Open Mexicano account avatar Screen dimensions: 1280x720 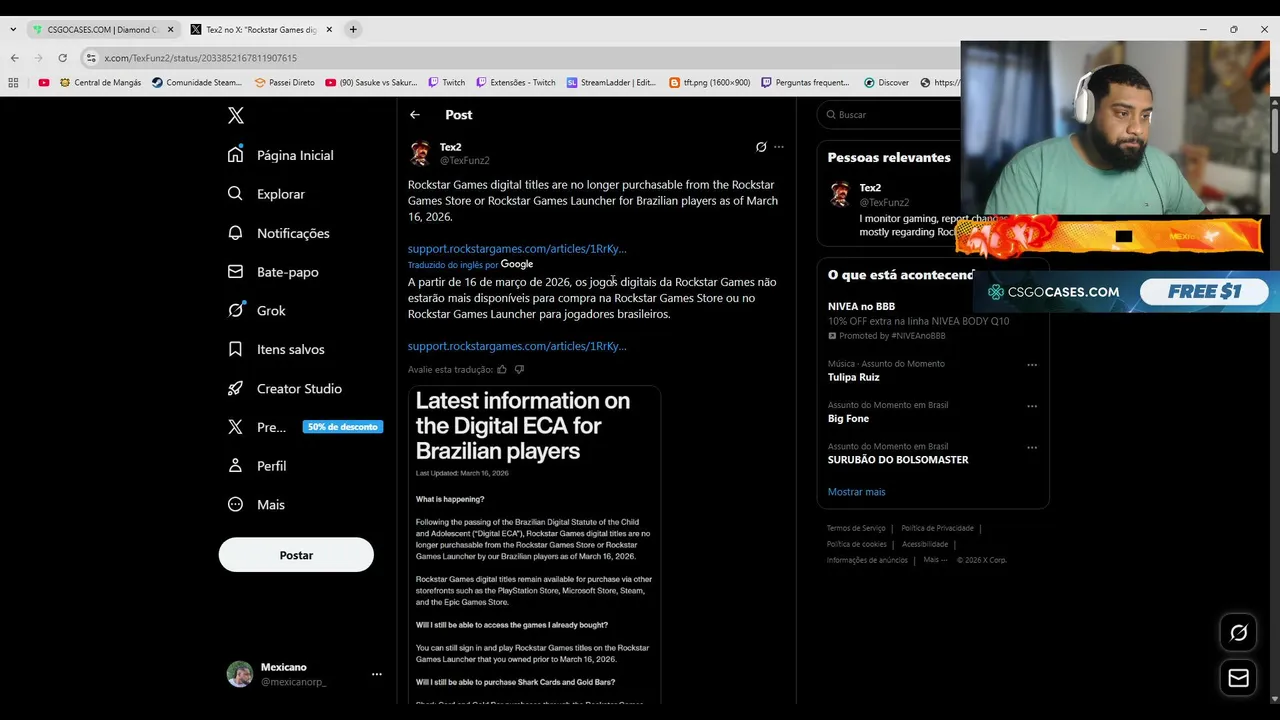pyautogui.click(x=240, y=674)
